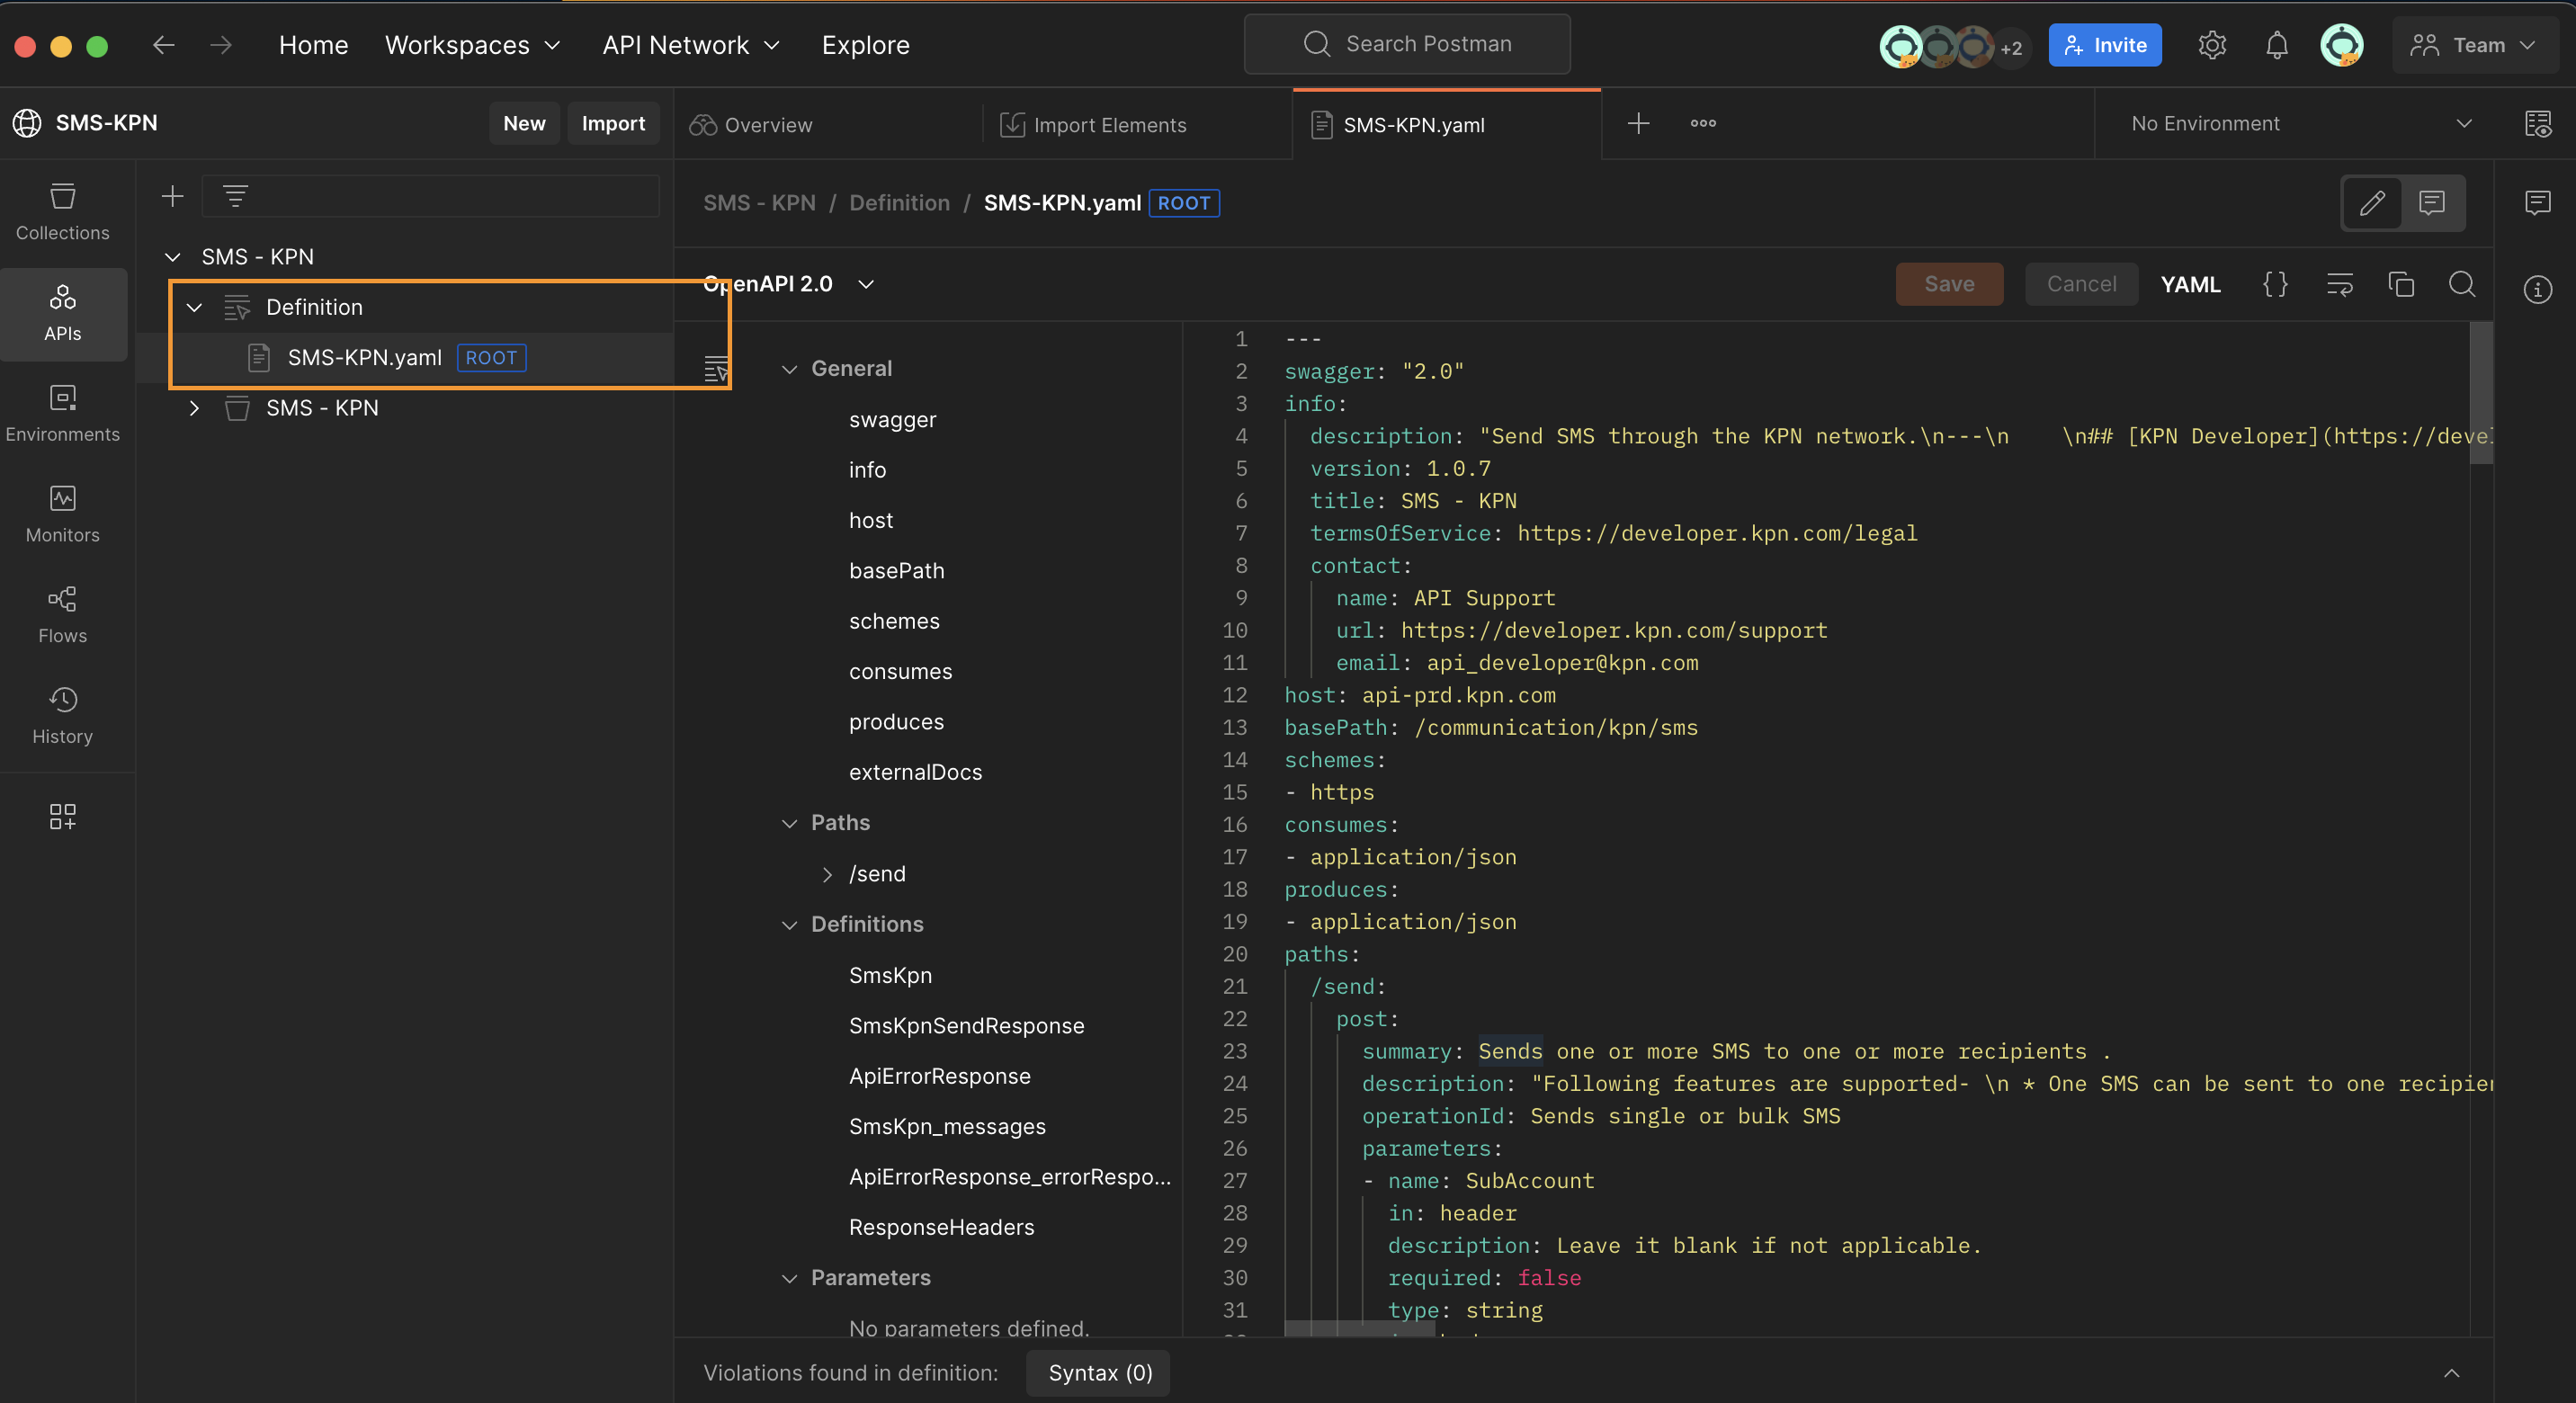Switch to edit mode with pencil icon
The width and height of the screenshot is (2576, 1403).
click(2373, 203)
